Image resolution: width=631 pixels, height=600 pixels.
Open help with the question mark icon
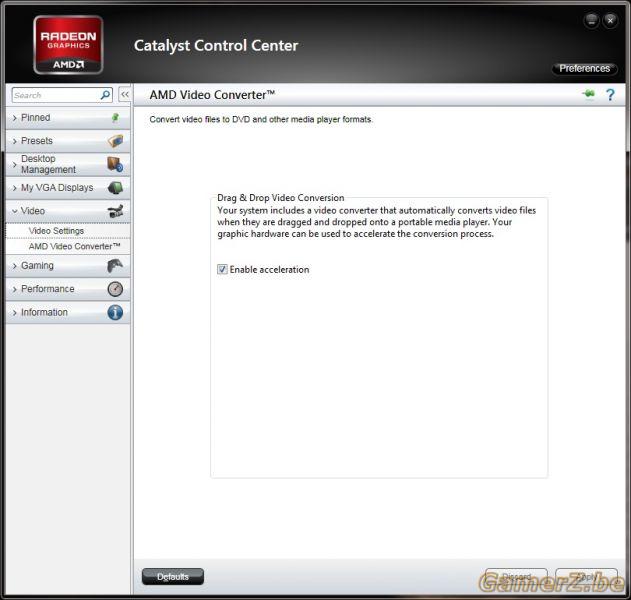click(610, 95)
